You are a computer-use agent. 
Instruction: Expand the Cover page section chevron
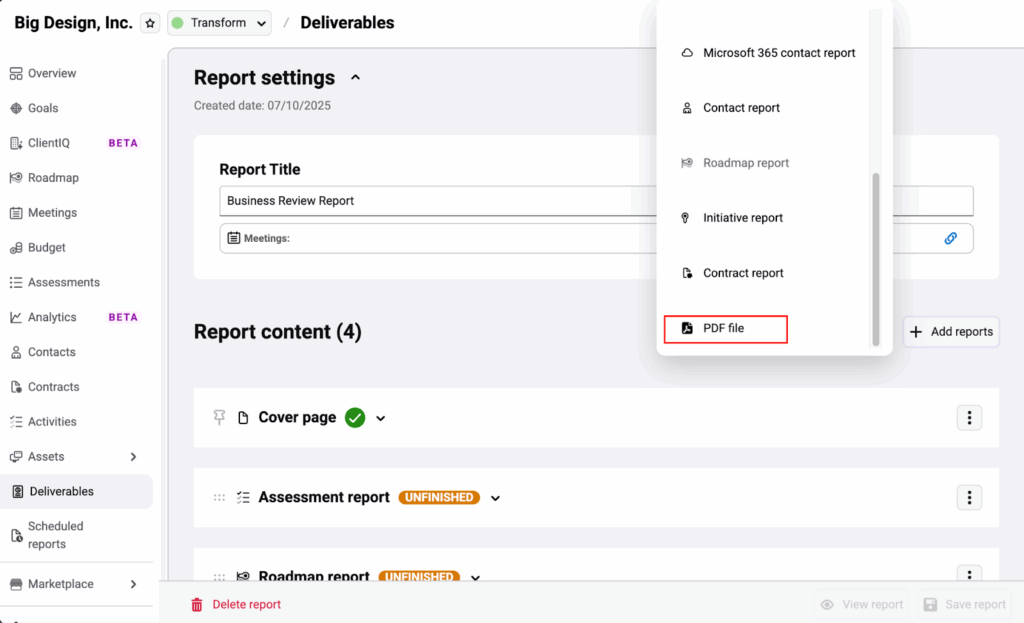pos(381,418)
